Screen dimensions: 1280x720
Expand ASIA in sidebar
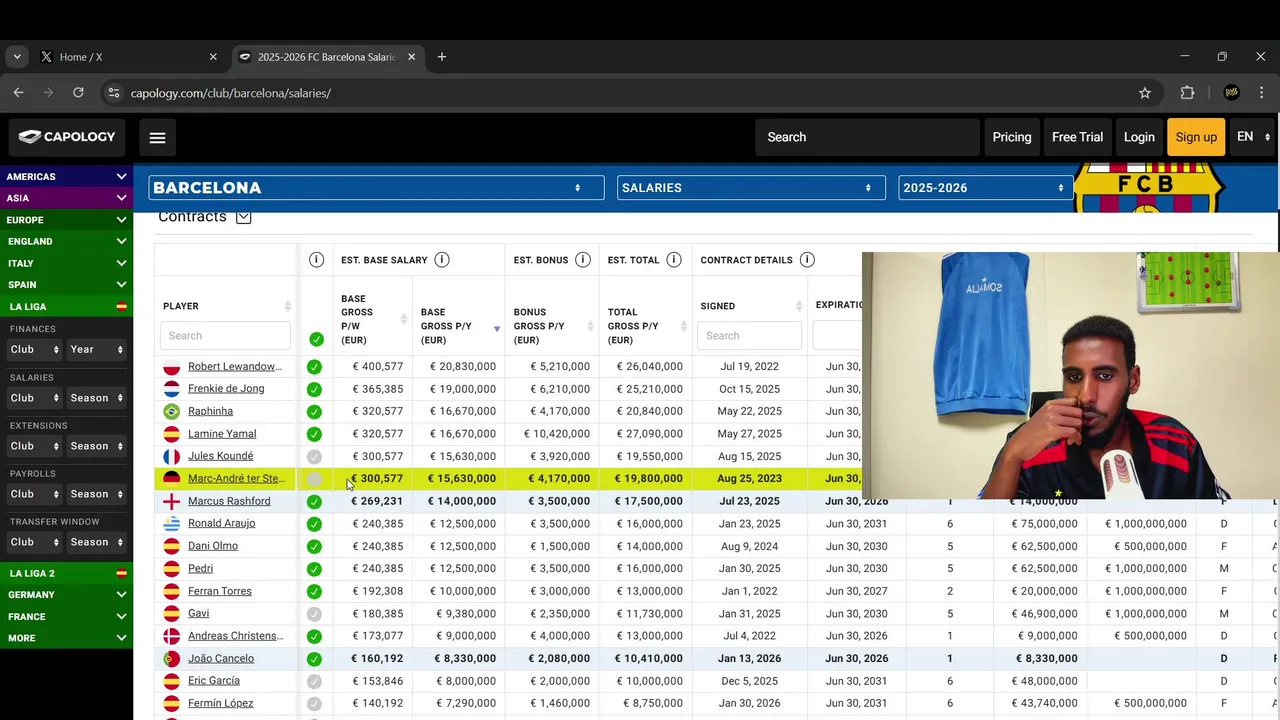[66, 198]
